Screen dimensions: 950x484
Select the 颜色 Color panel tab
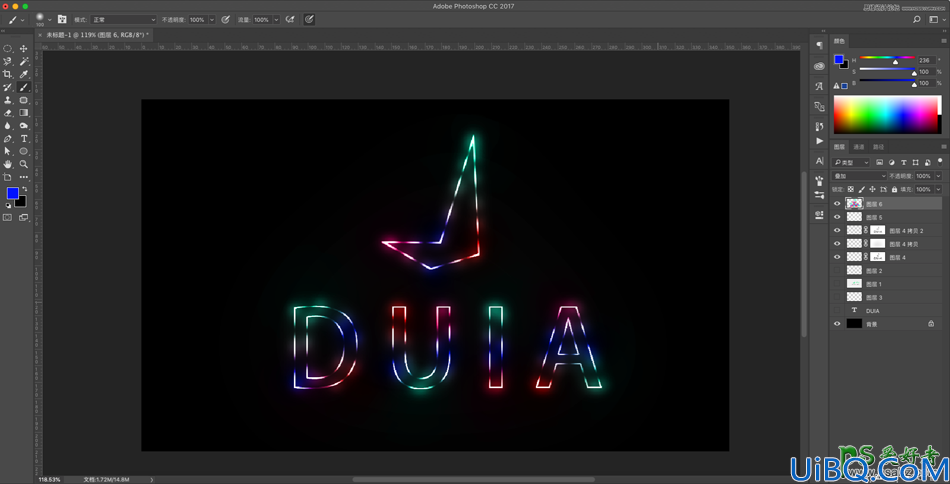tap(839, 41)
